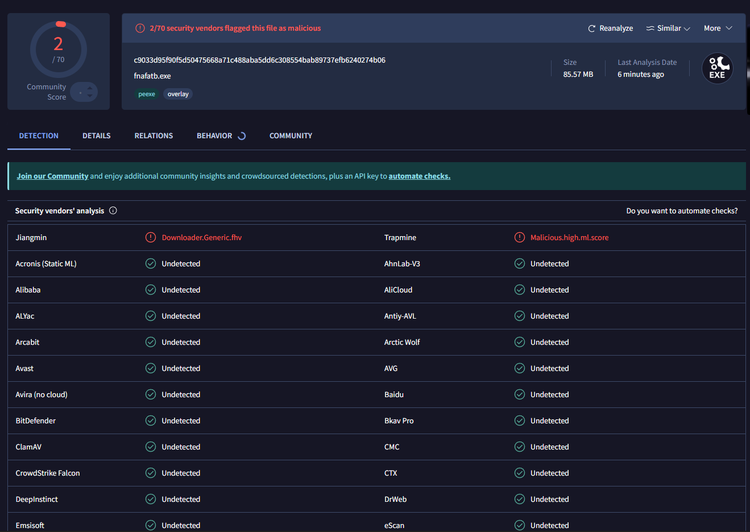The height and width of the screenshot is (532, 750).
Task: Click the DeepInstinct undetected checkmark icon
Action: pyautogui.click(x=151, y=499)
